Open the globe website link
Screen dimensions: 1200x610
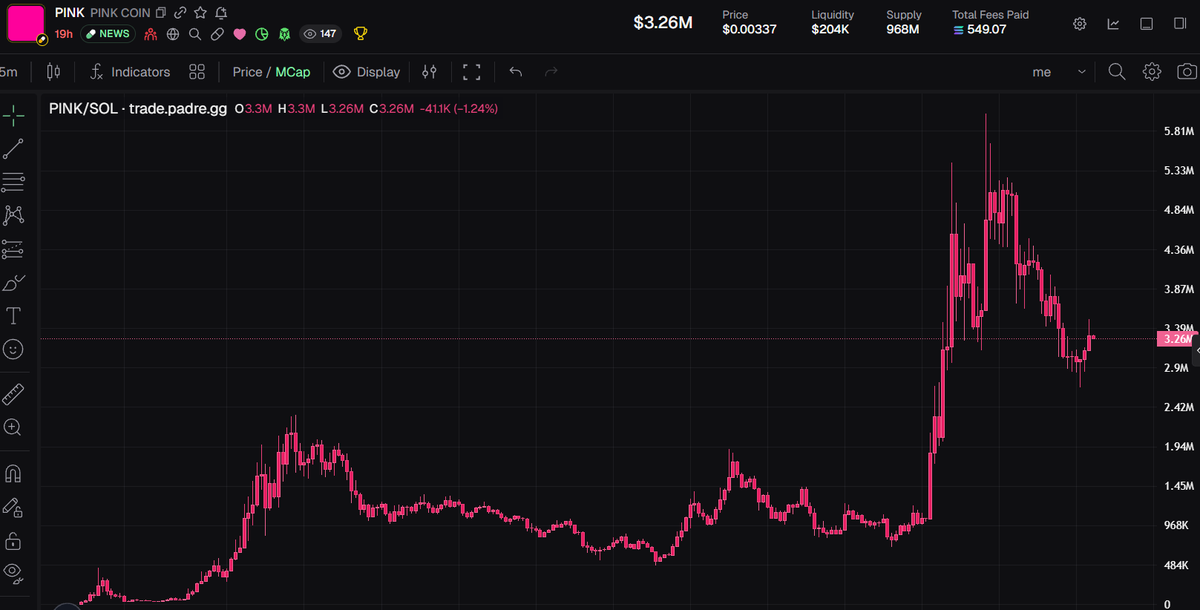pos(173,34)
